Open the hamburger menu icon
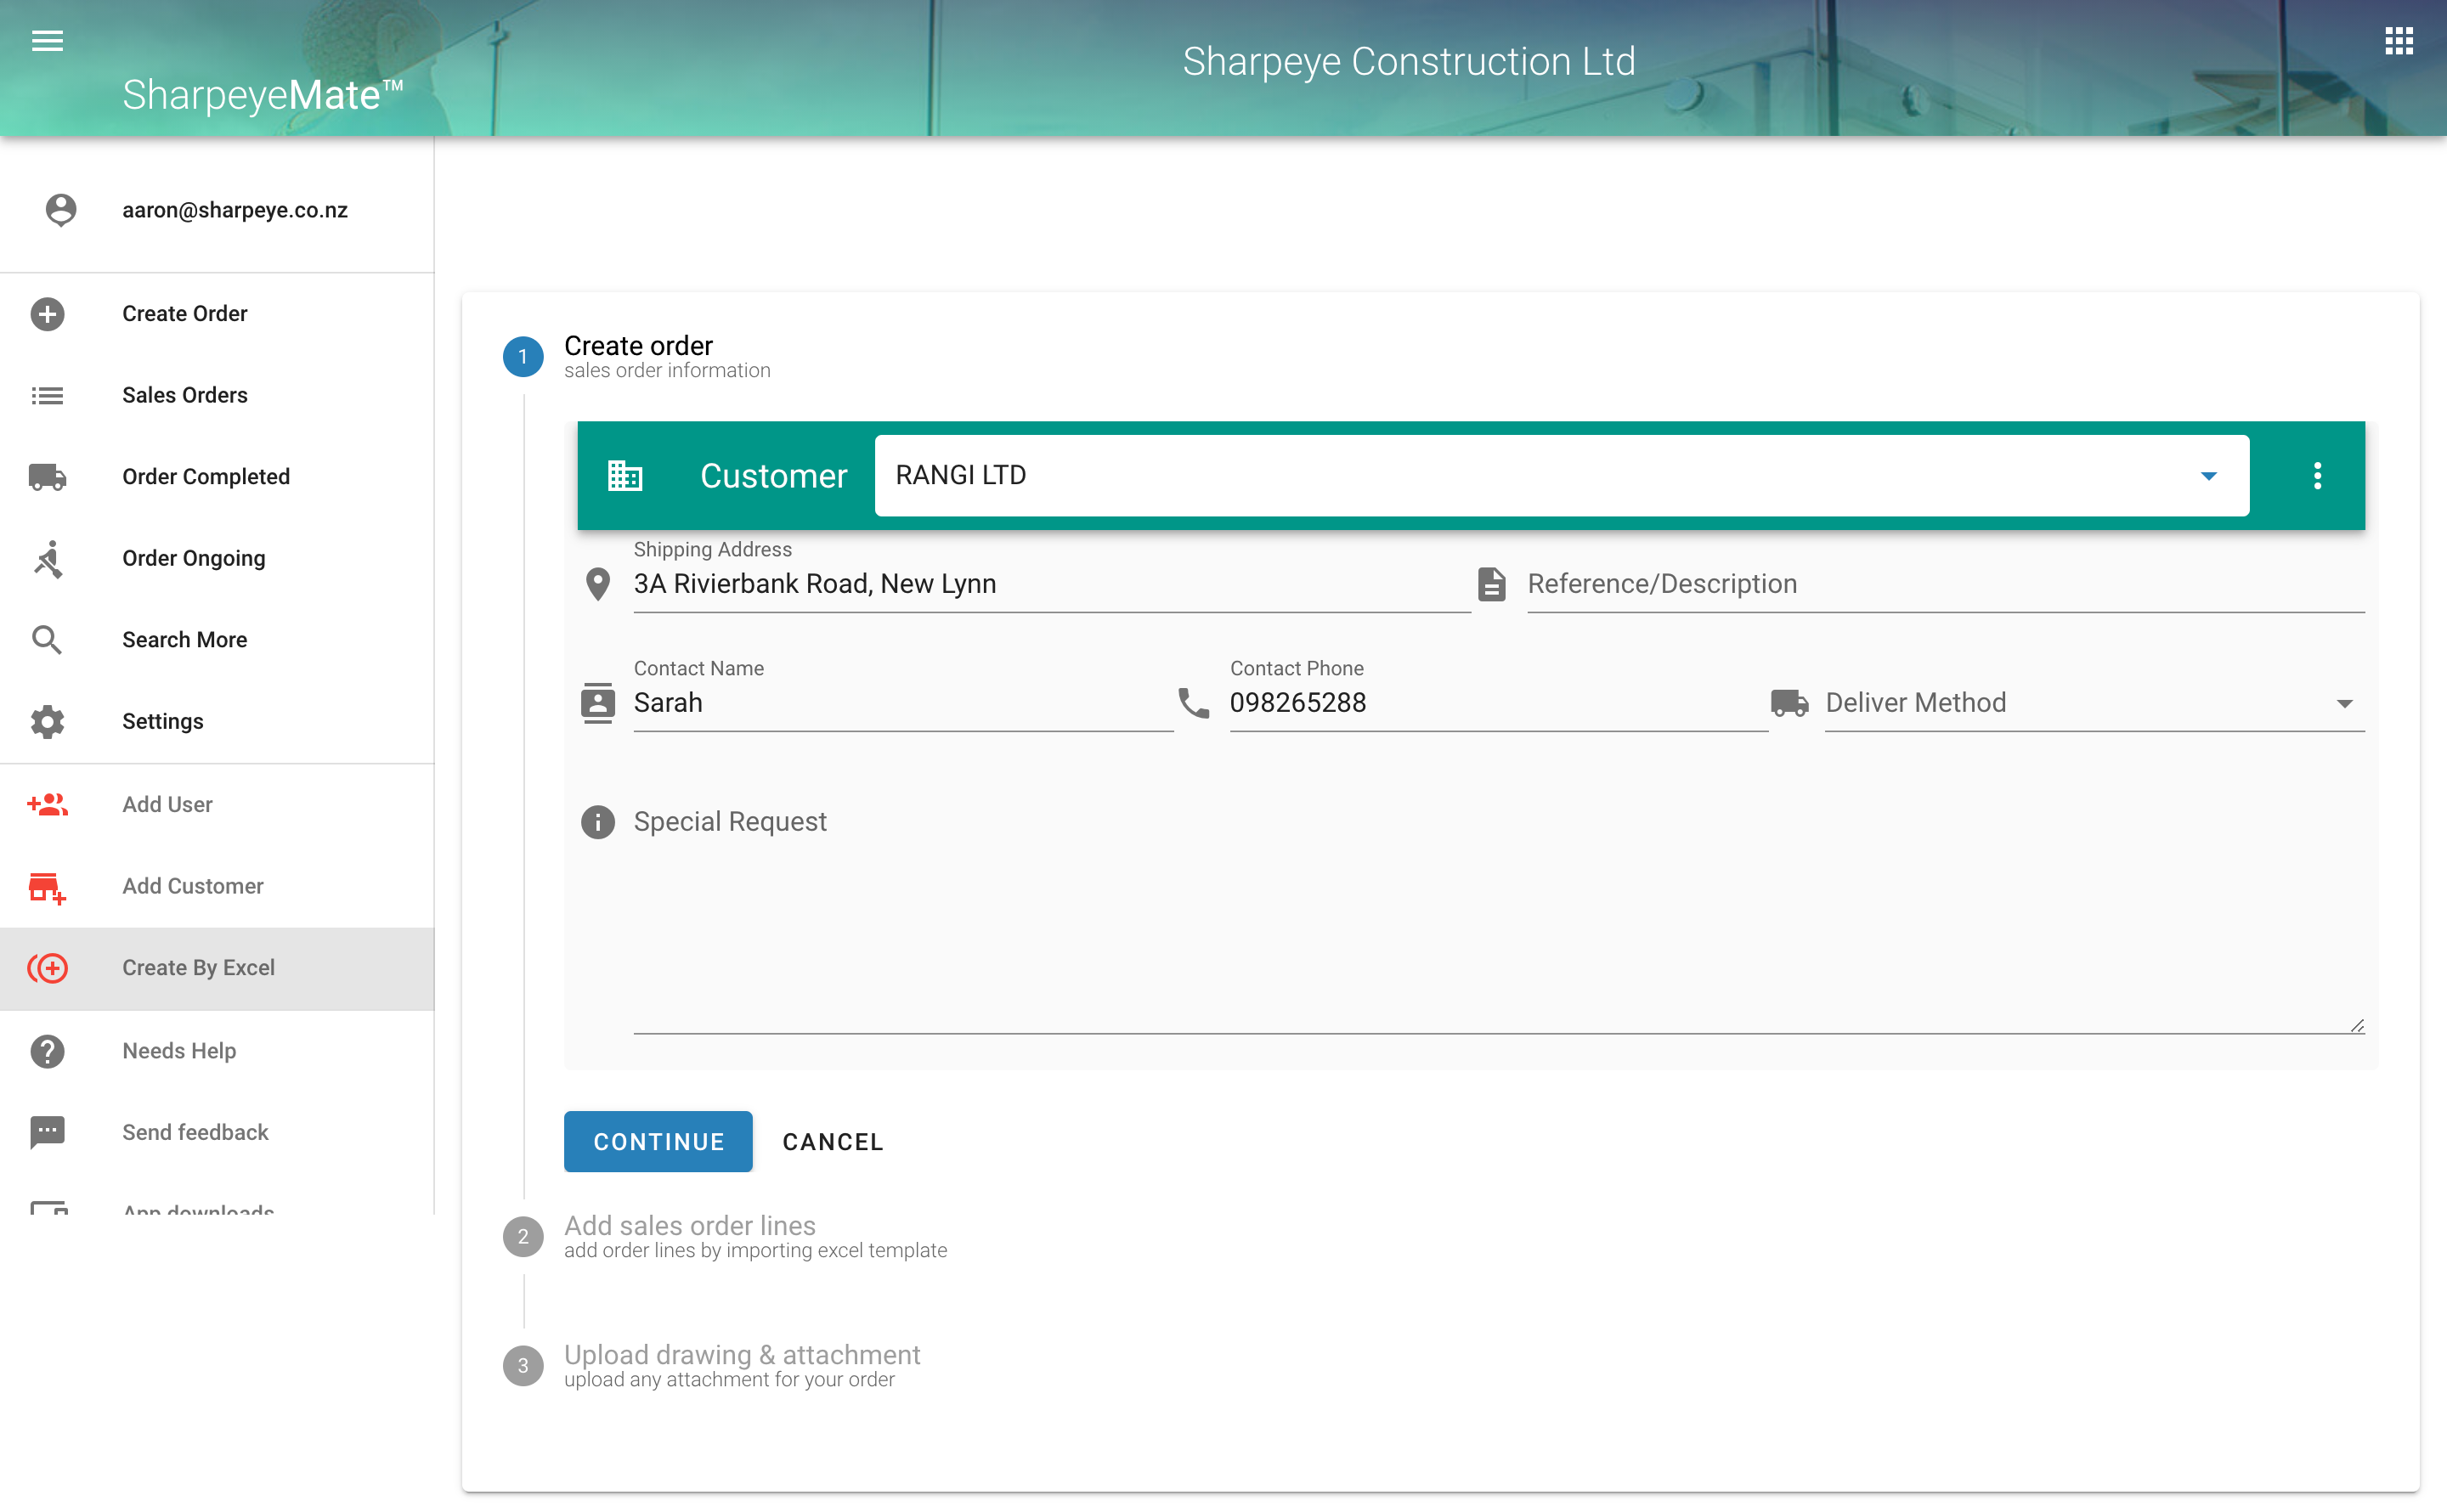Screen dimensions: 2447x1512 click(47, 41)
